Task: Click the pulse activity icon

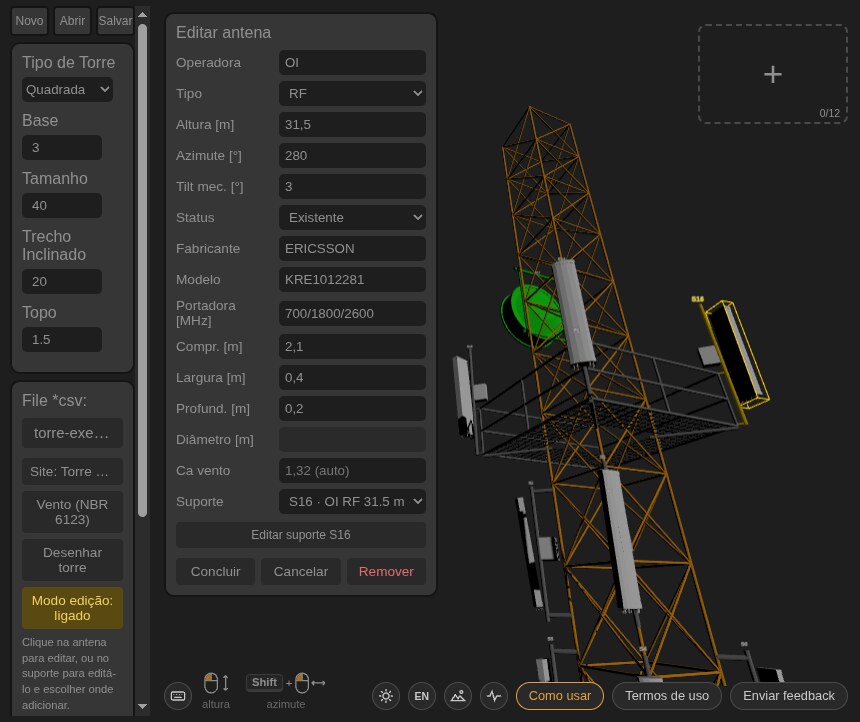Action: point(494,696)
